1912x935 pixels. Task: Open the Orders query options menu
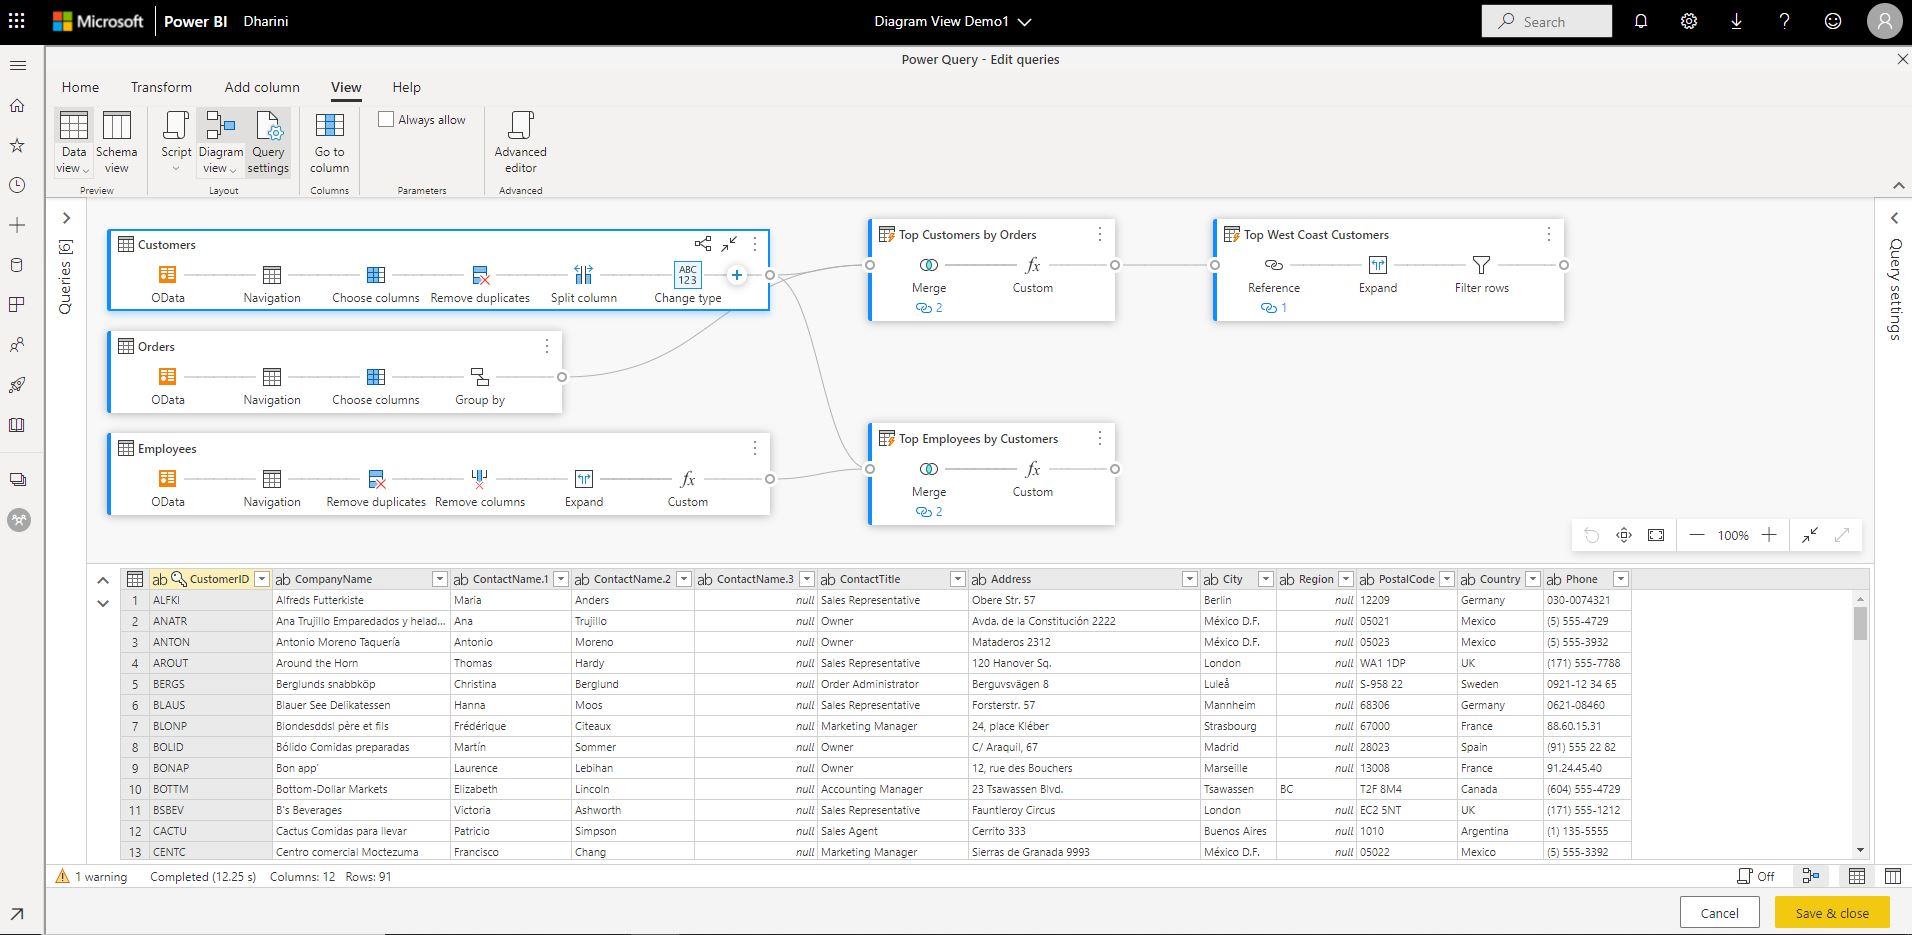pos(547,346)
